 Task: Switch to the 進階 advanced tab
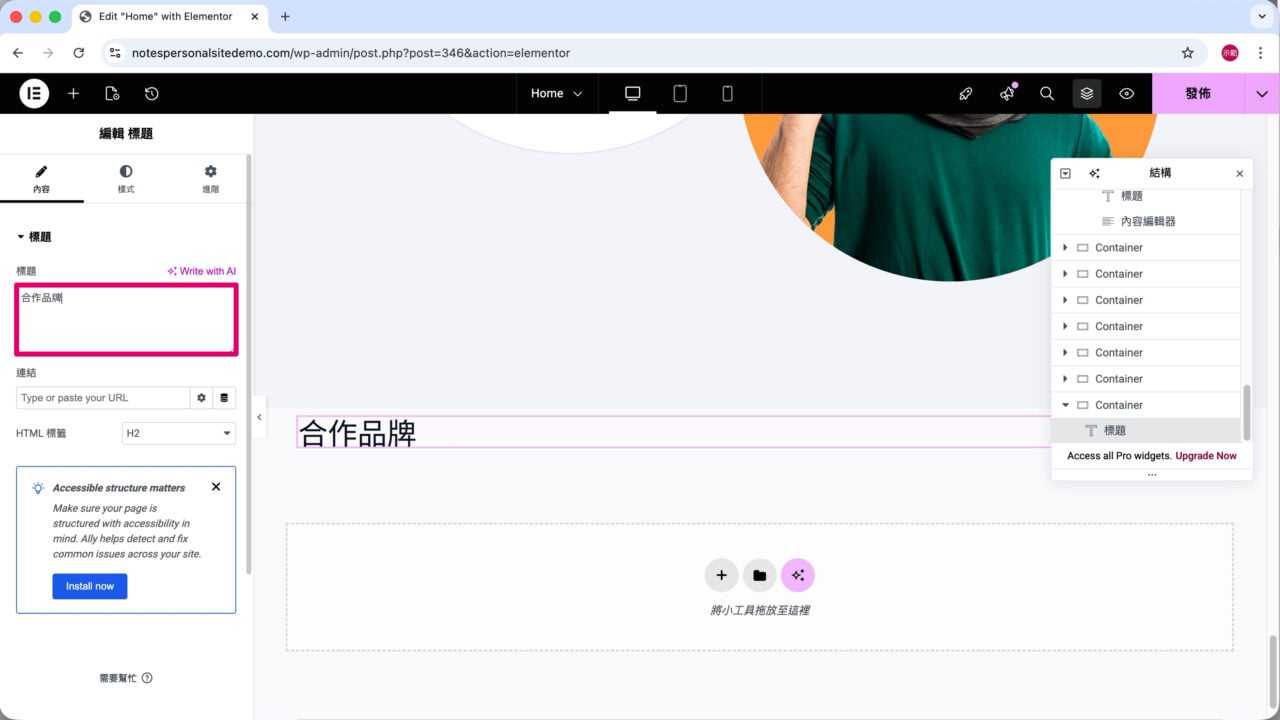click(x=210, y=179)
